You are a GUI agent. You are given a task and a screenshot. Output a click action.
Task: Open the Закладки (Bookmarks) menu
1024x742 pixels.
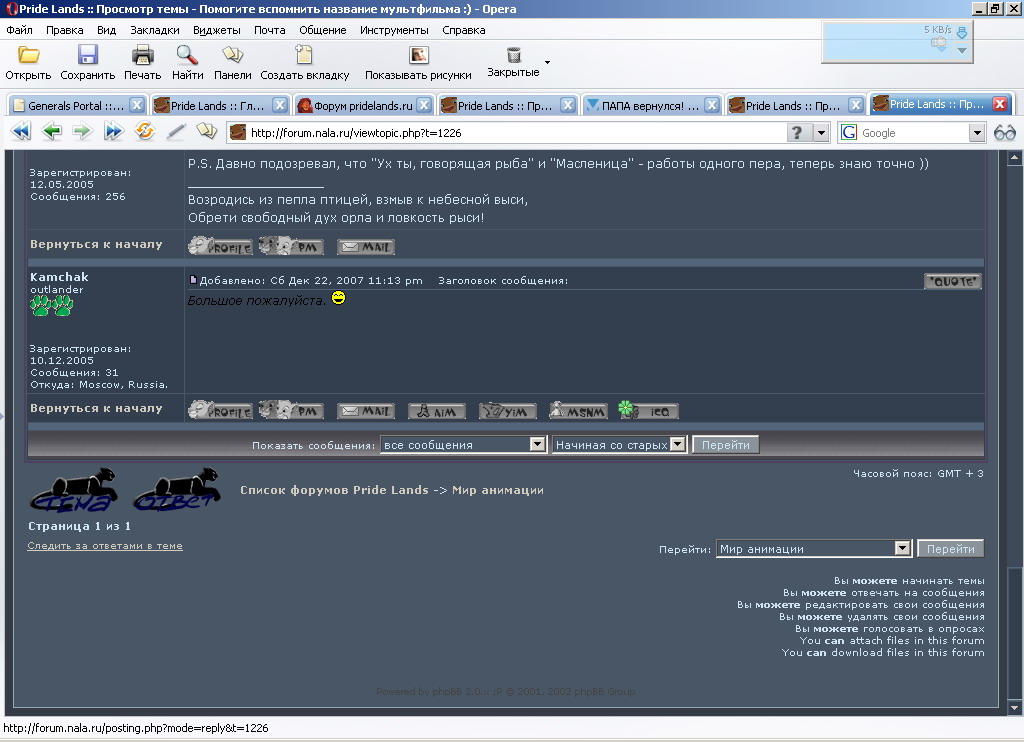(x=155, y=30)
